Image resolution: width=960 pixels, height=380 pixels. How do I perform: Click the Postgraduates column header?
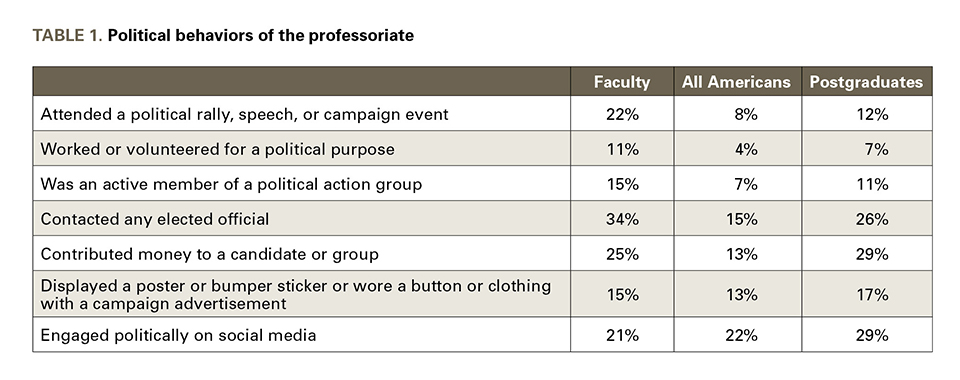click(x=866, y=82)
